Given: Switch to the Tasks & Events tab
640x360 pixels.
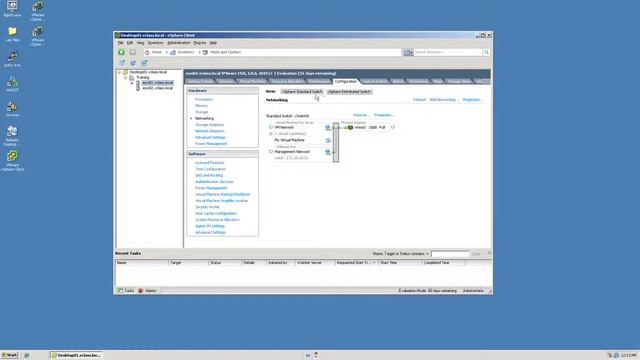Looking at the screenshot, I should point(374,81).
